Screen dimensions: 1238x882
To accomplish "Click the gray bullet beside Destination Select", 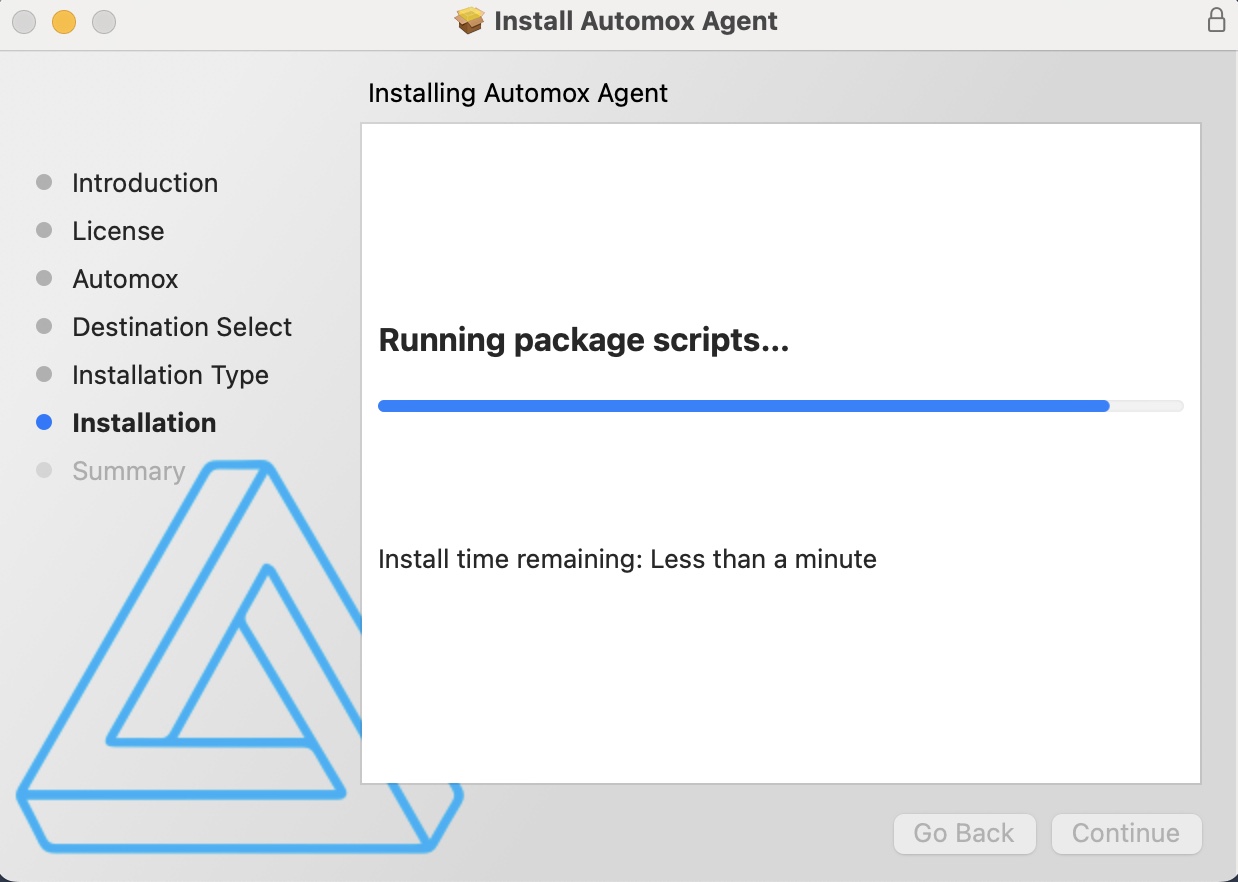I will (x=44, y=327).
